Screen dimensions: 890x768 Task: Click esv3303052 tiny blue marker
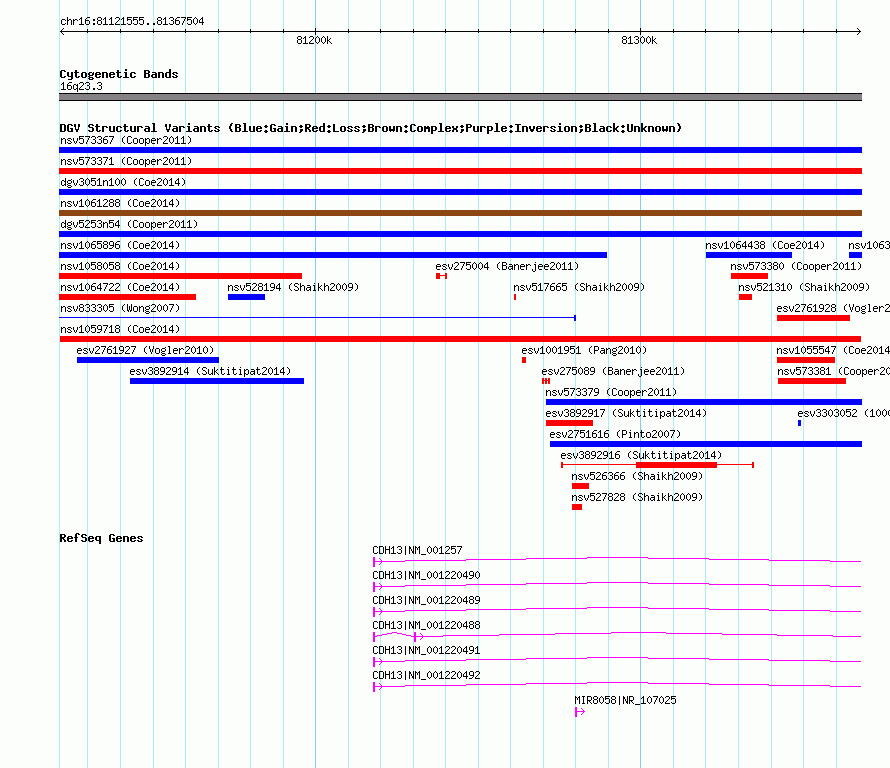(x=800, y=423)
